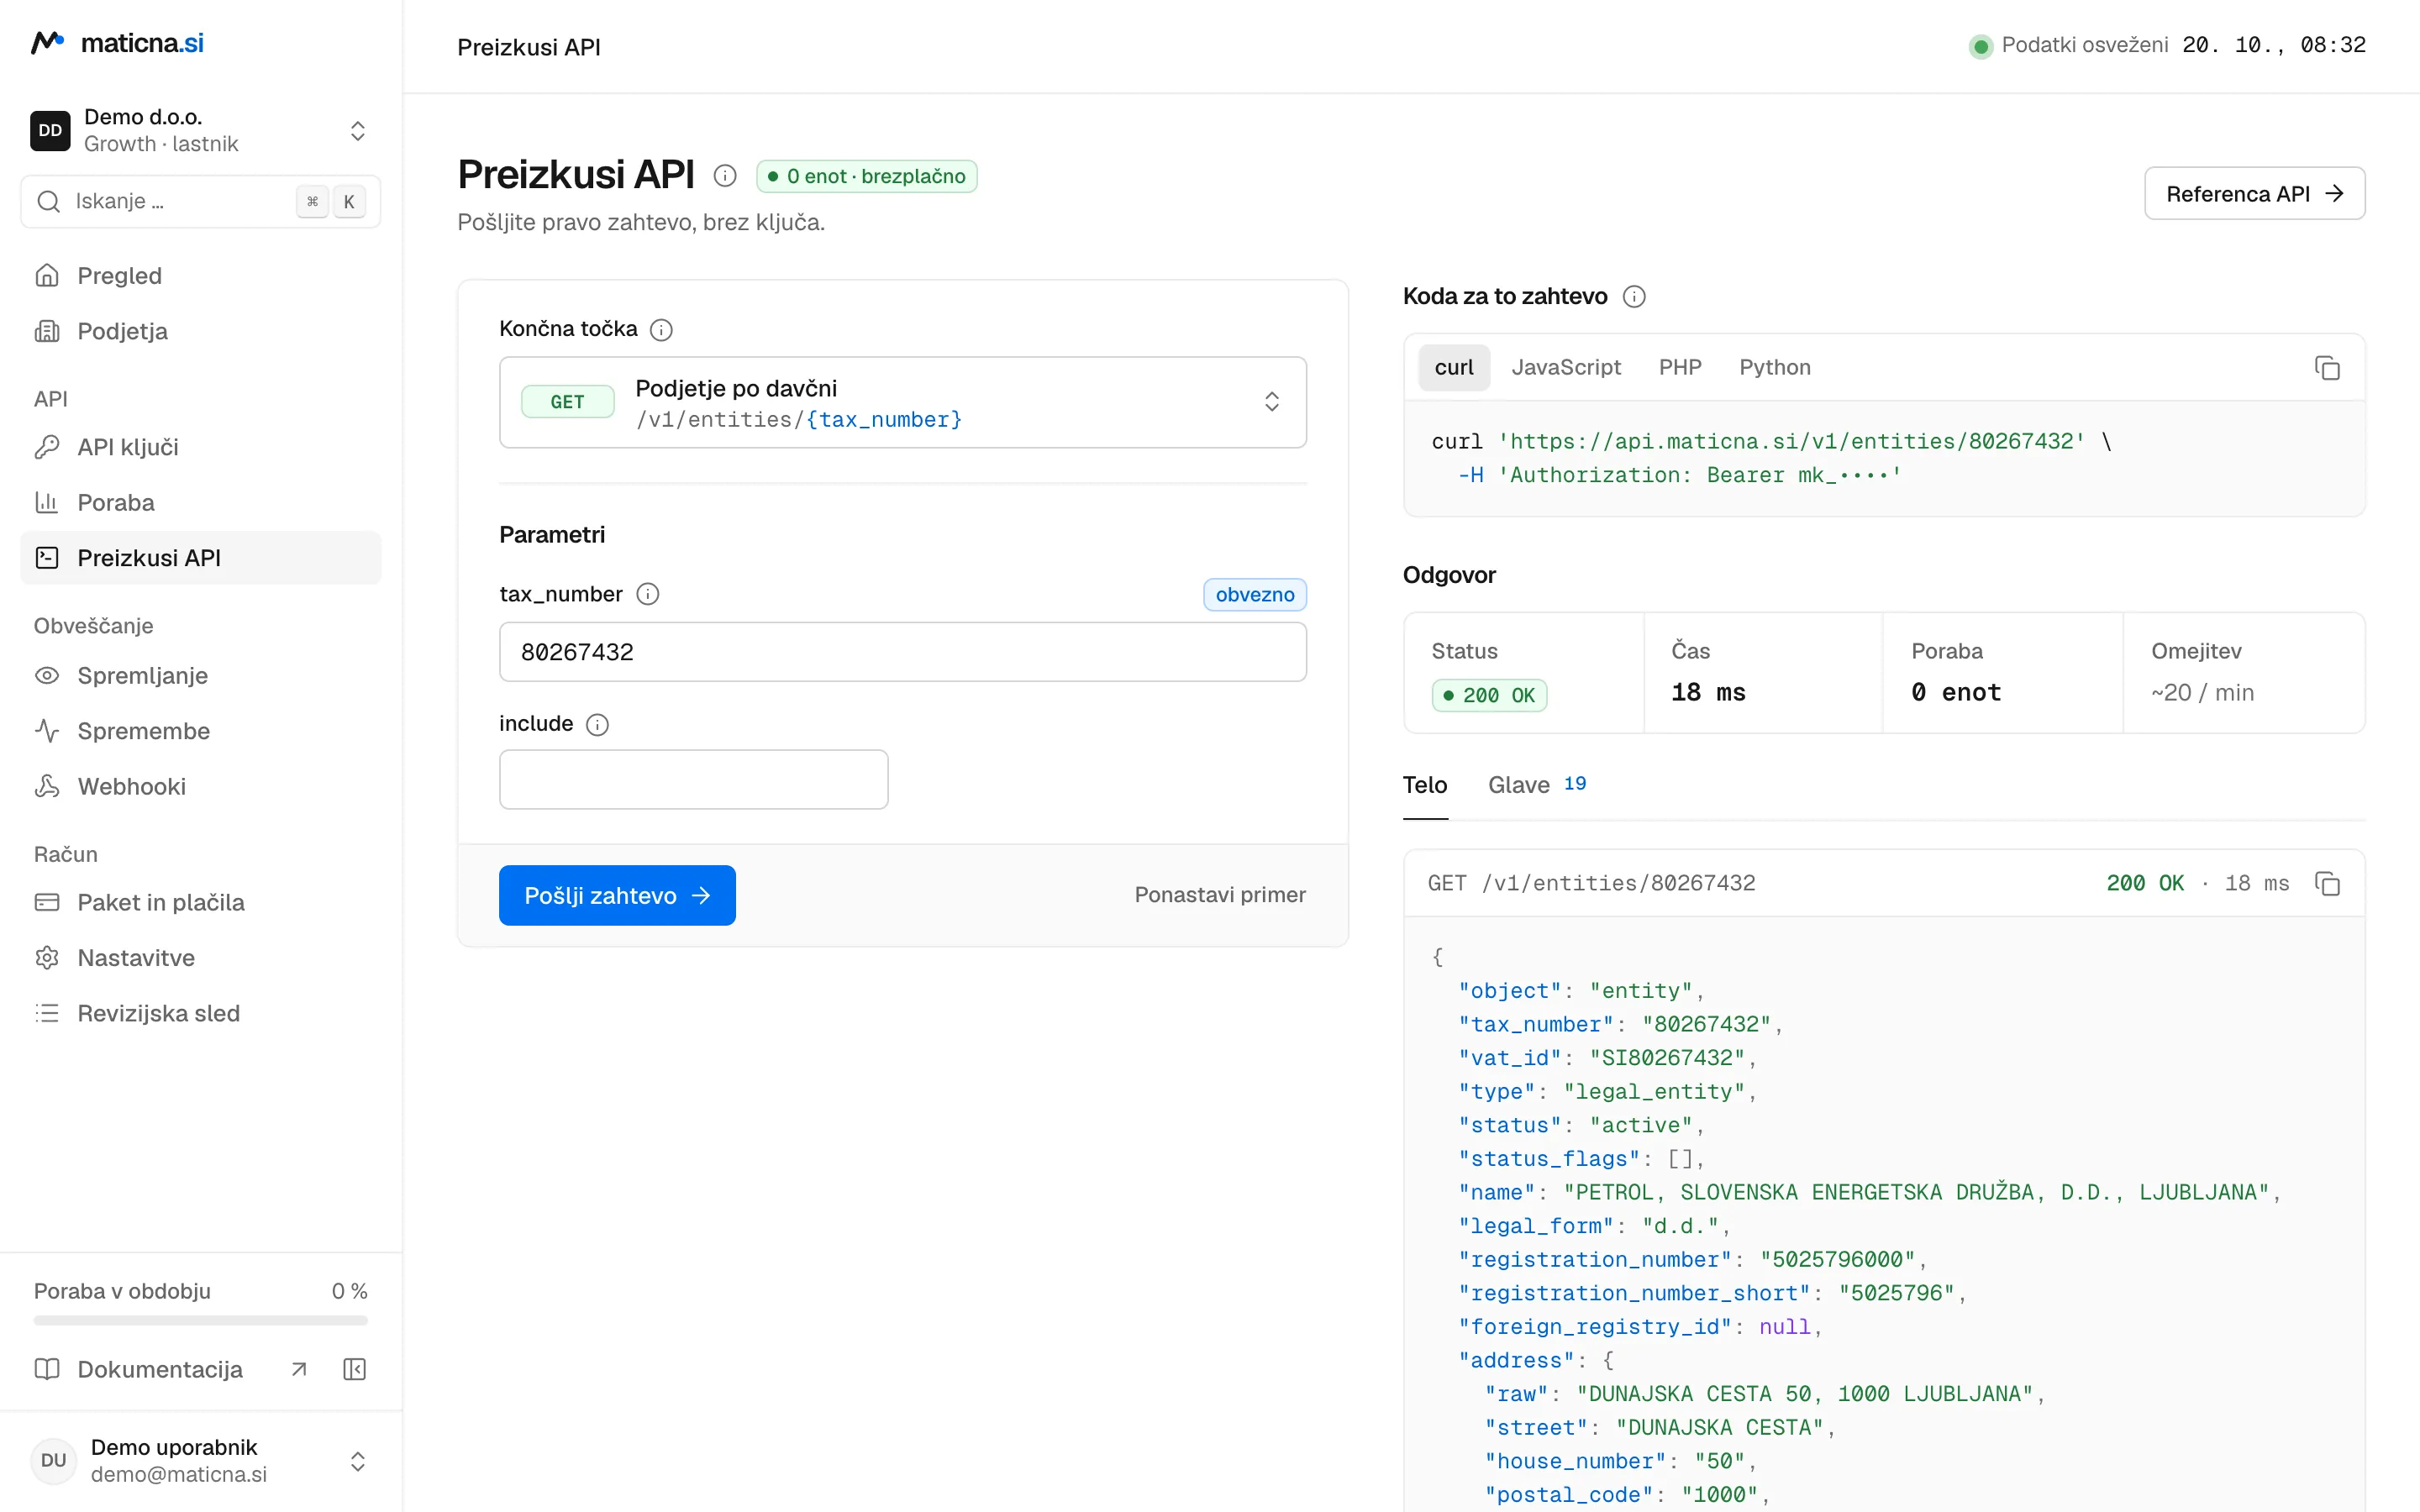Open the Webhooki page

click(200, 786)
